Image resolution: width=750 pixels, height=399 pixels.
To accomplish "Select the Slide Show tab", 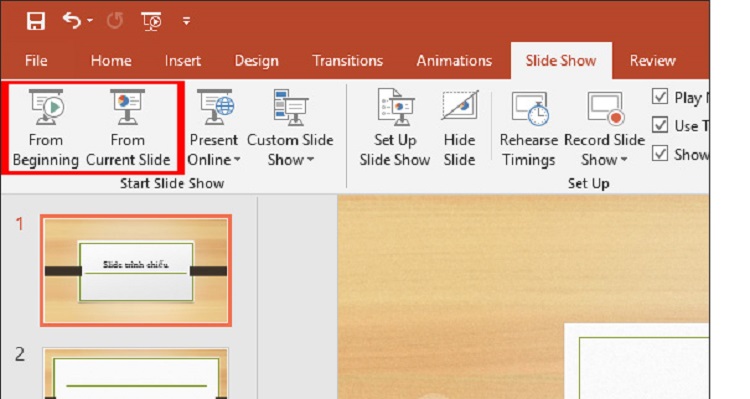I will [x=561, y=61].
